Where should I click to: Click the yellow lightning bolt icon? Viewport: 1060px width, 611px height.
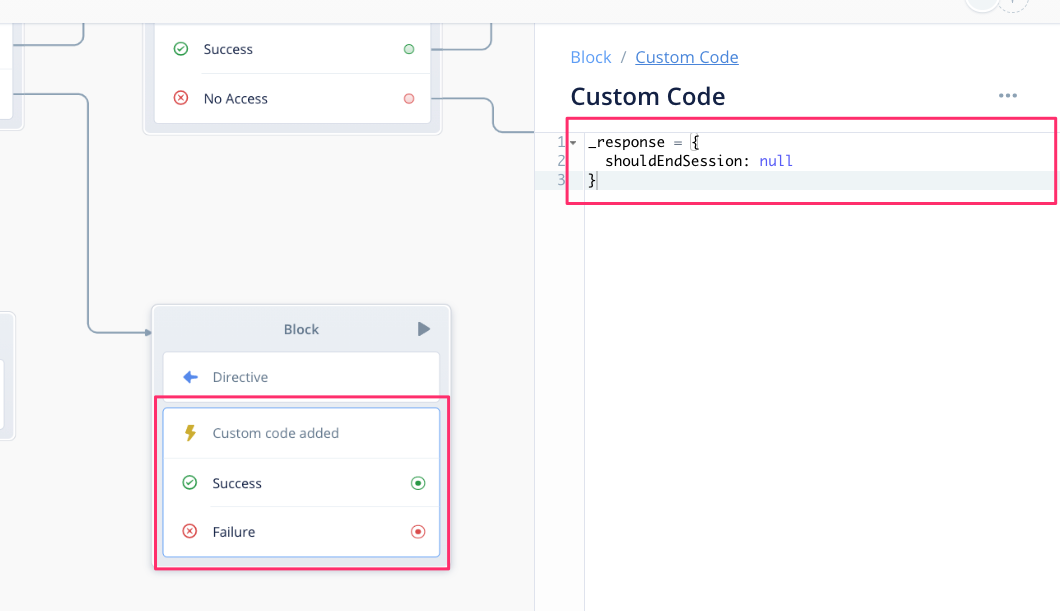190,433
